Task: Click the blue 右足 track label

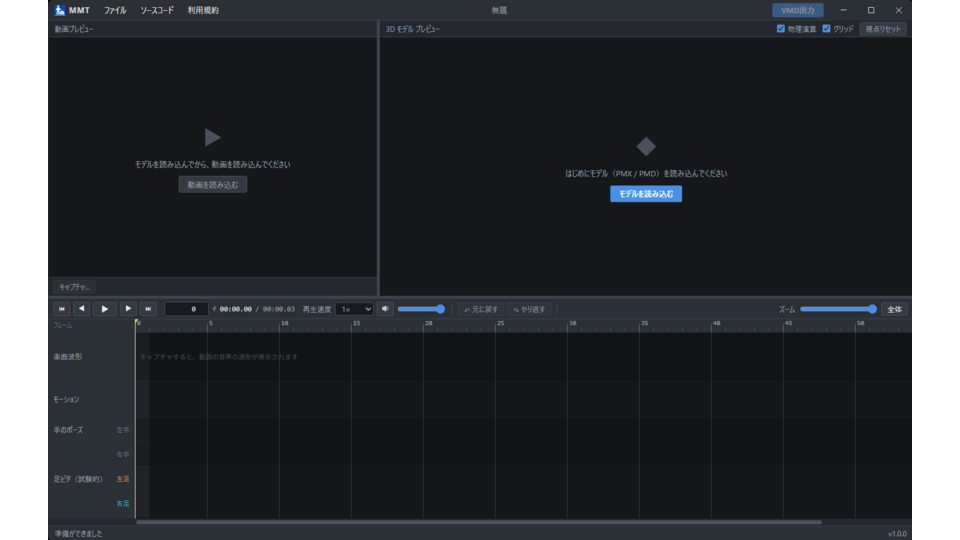Action: pos(123,504)
